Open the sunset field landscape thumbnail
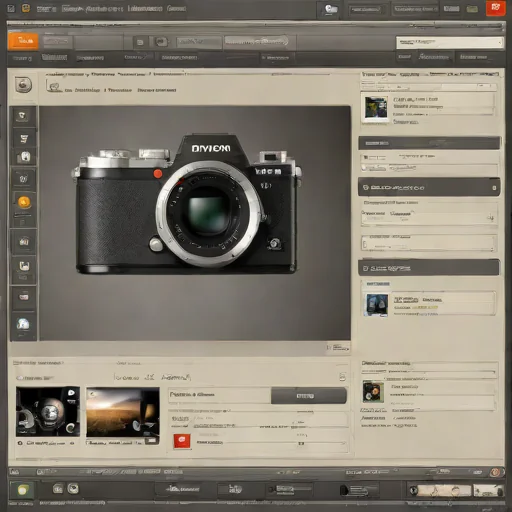The image size is (512, 512). [123, 412]
